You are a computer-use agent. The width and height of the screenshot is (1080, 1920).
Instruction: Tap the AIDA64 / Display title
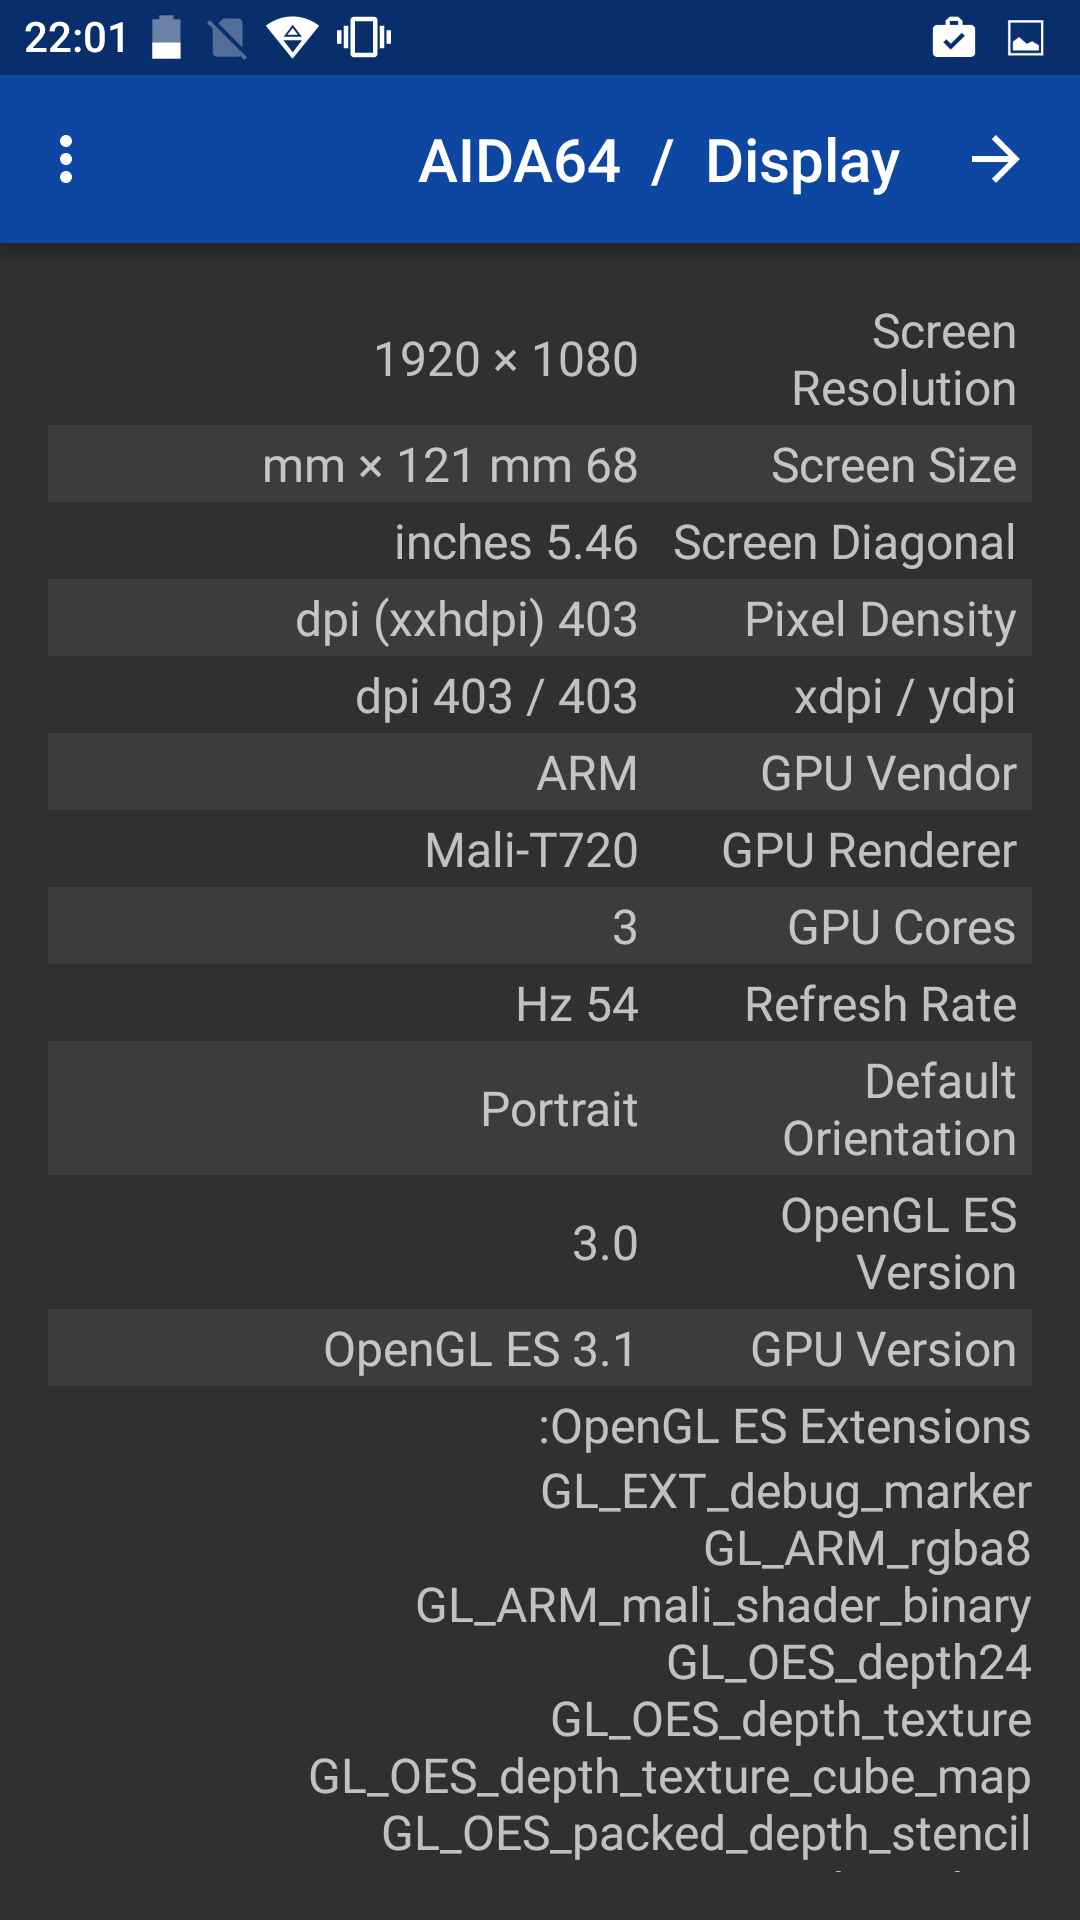coord(658,162)
